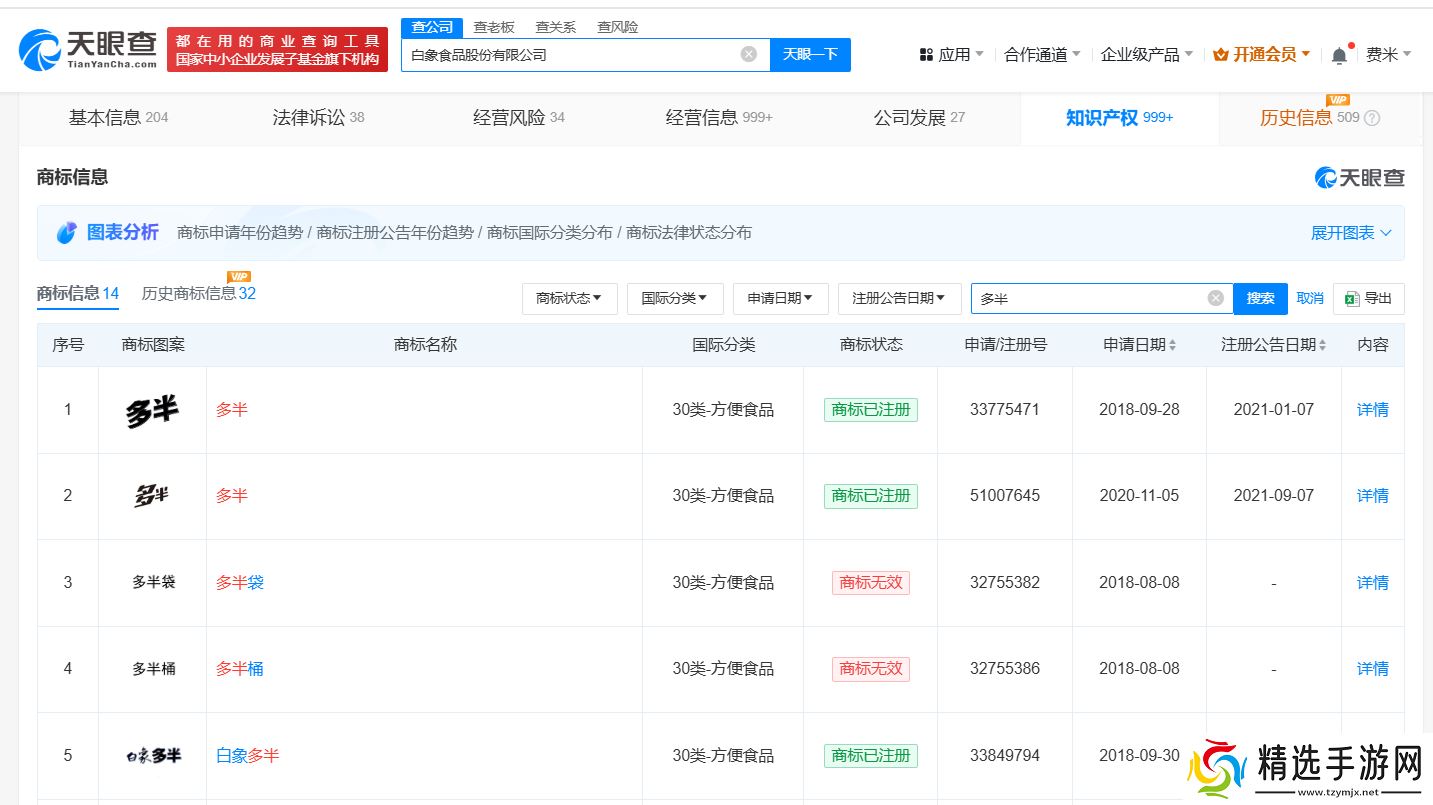Click the 多半袋 trademark image thumbnail

[153, 582]
